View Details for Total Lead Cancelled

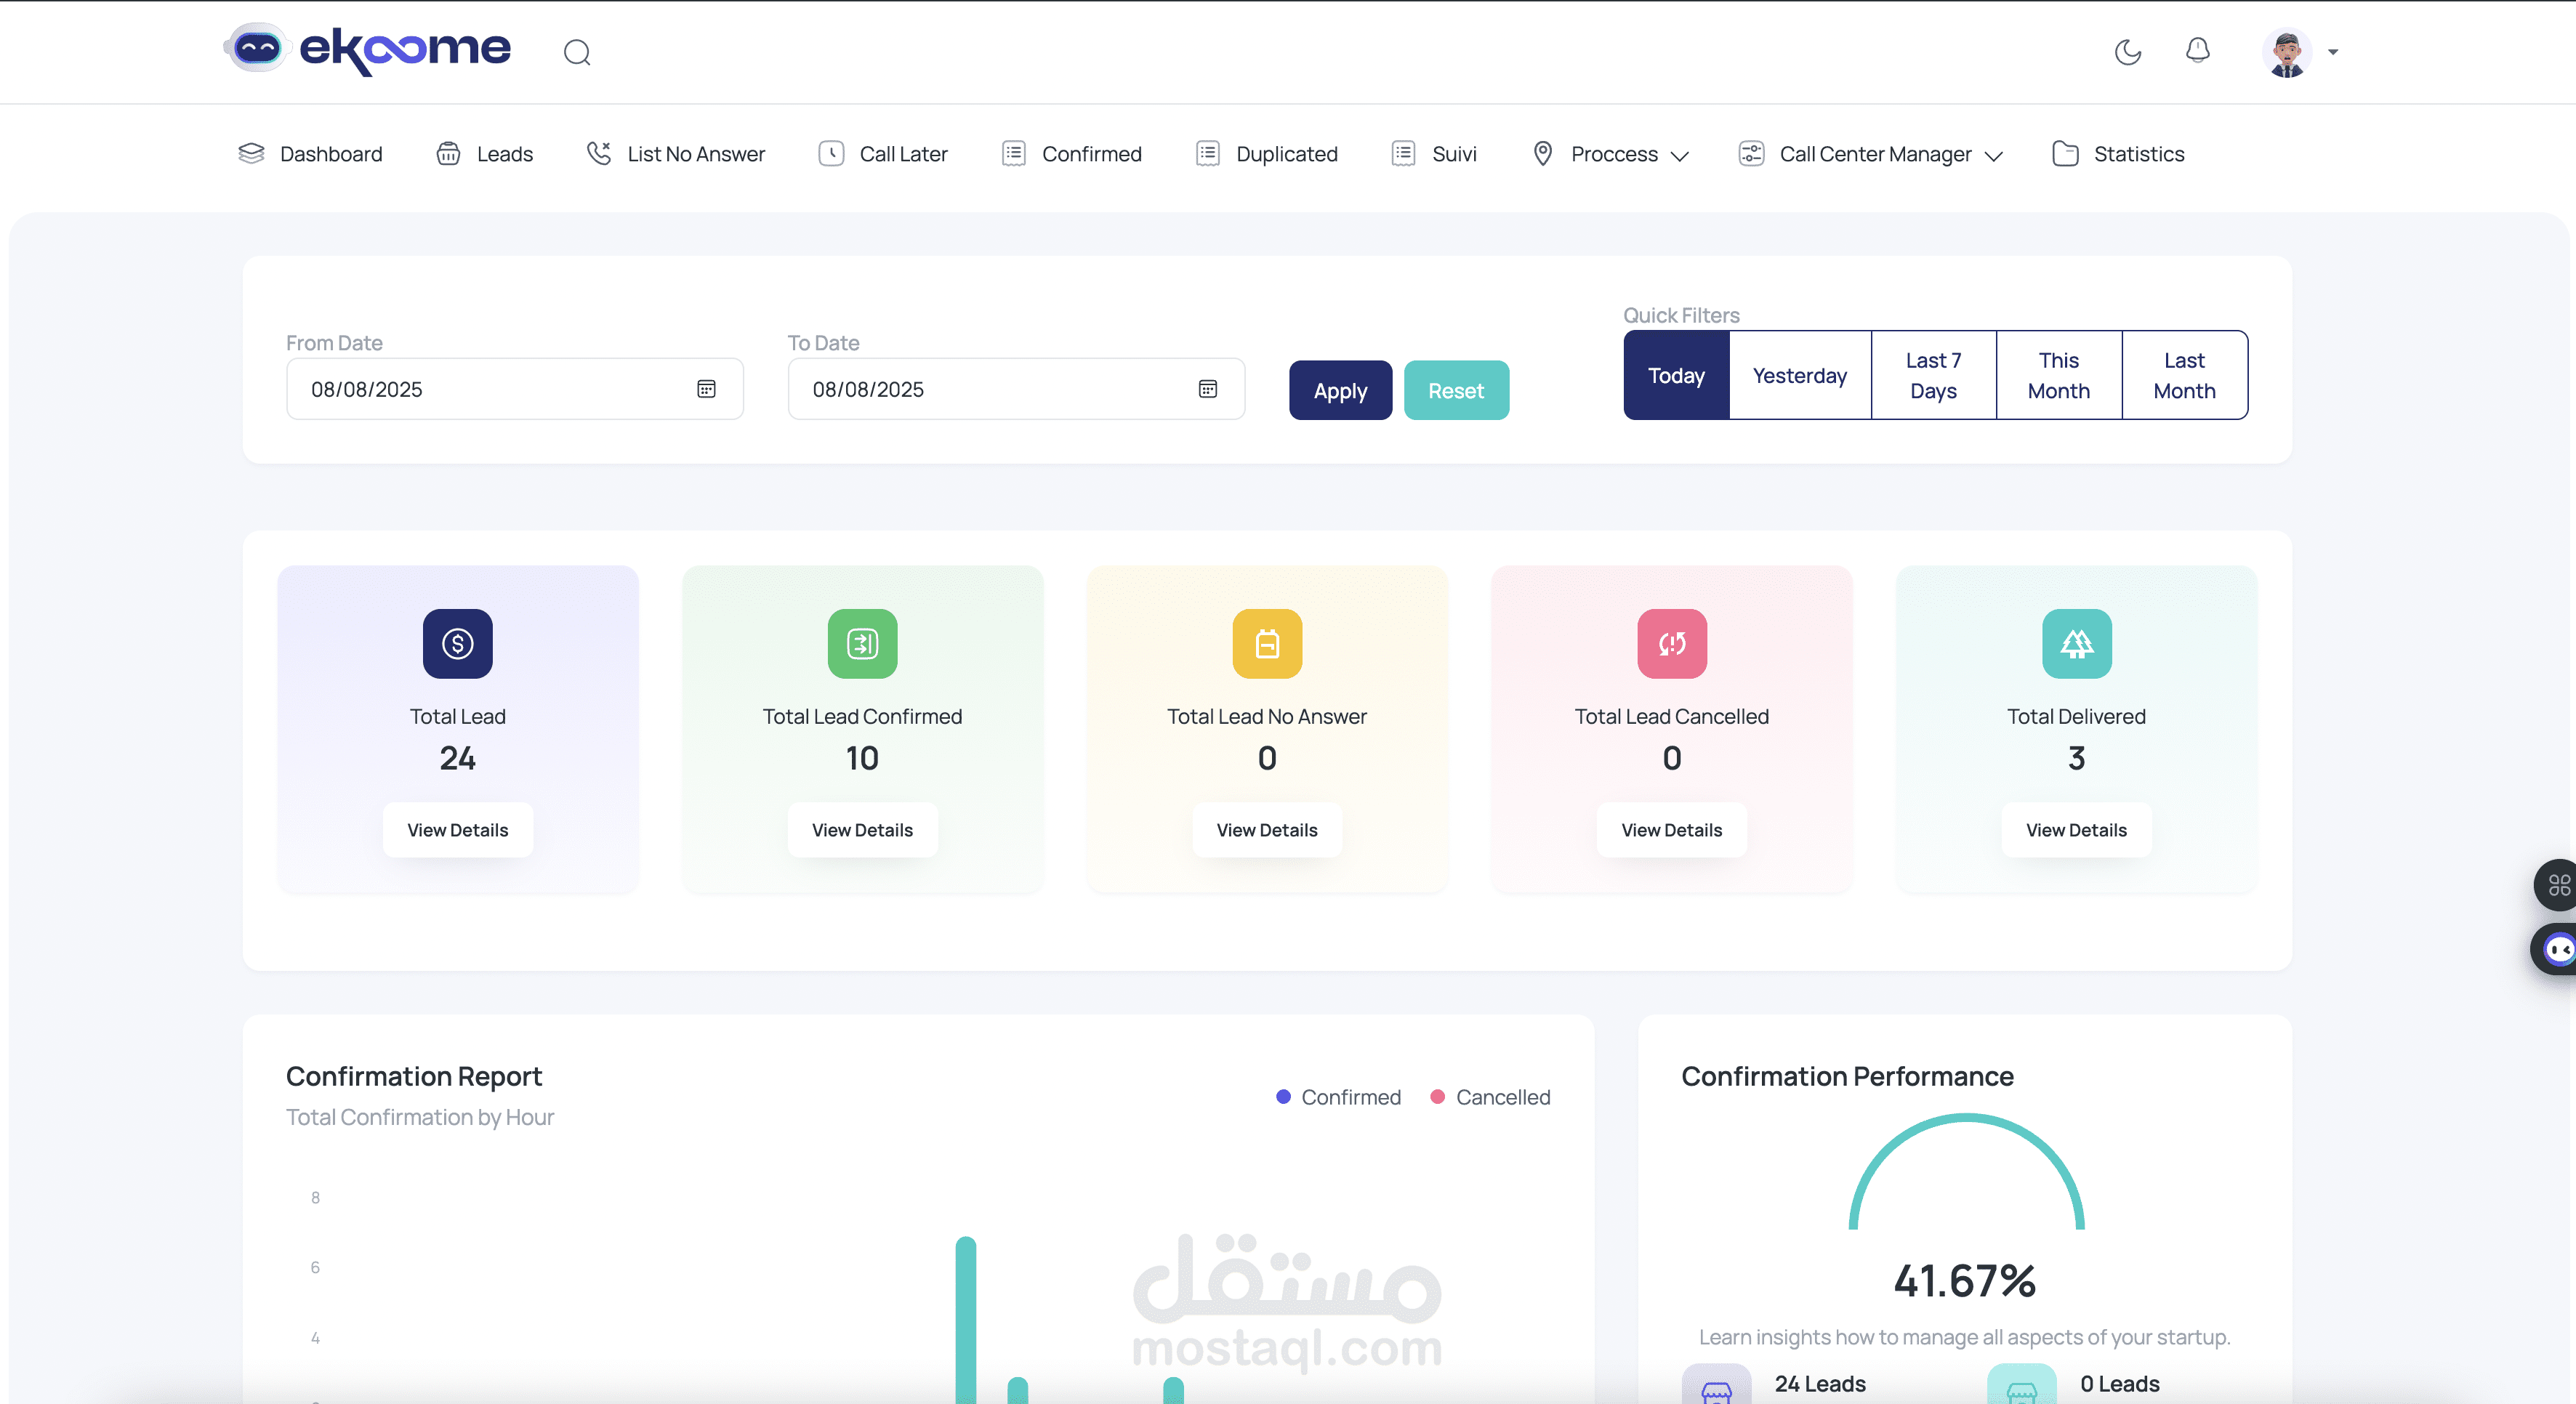point(1672,830)
